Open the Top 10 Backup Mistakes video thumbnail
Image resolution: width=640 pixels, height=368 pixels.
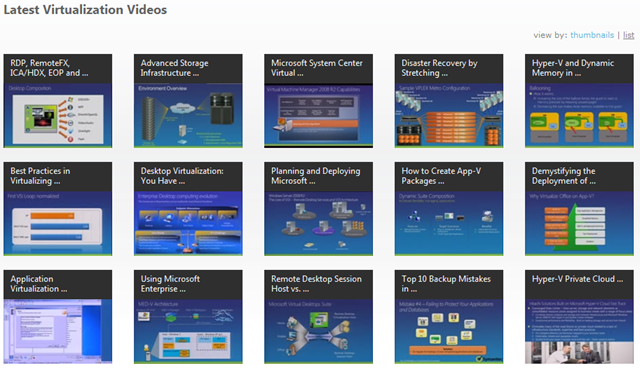(x=449, y=317)
